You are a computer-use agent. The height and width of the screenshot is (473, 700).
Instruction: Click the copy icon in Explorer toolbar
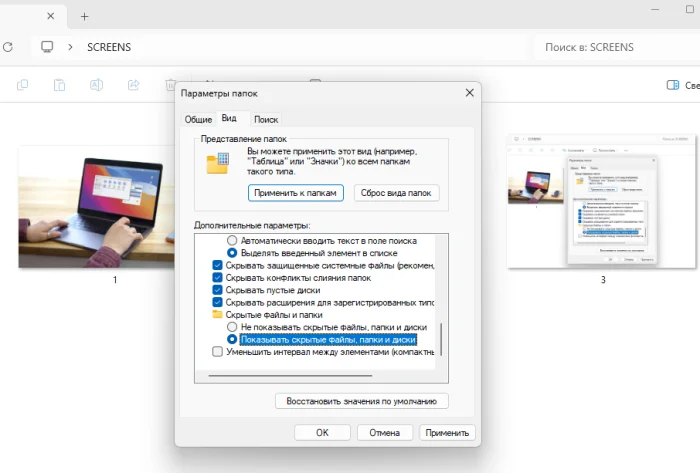tap(22, 85)
